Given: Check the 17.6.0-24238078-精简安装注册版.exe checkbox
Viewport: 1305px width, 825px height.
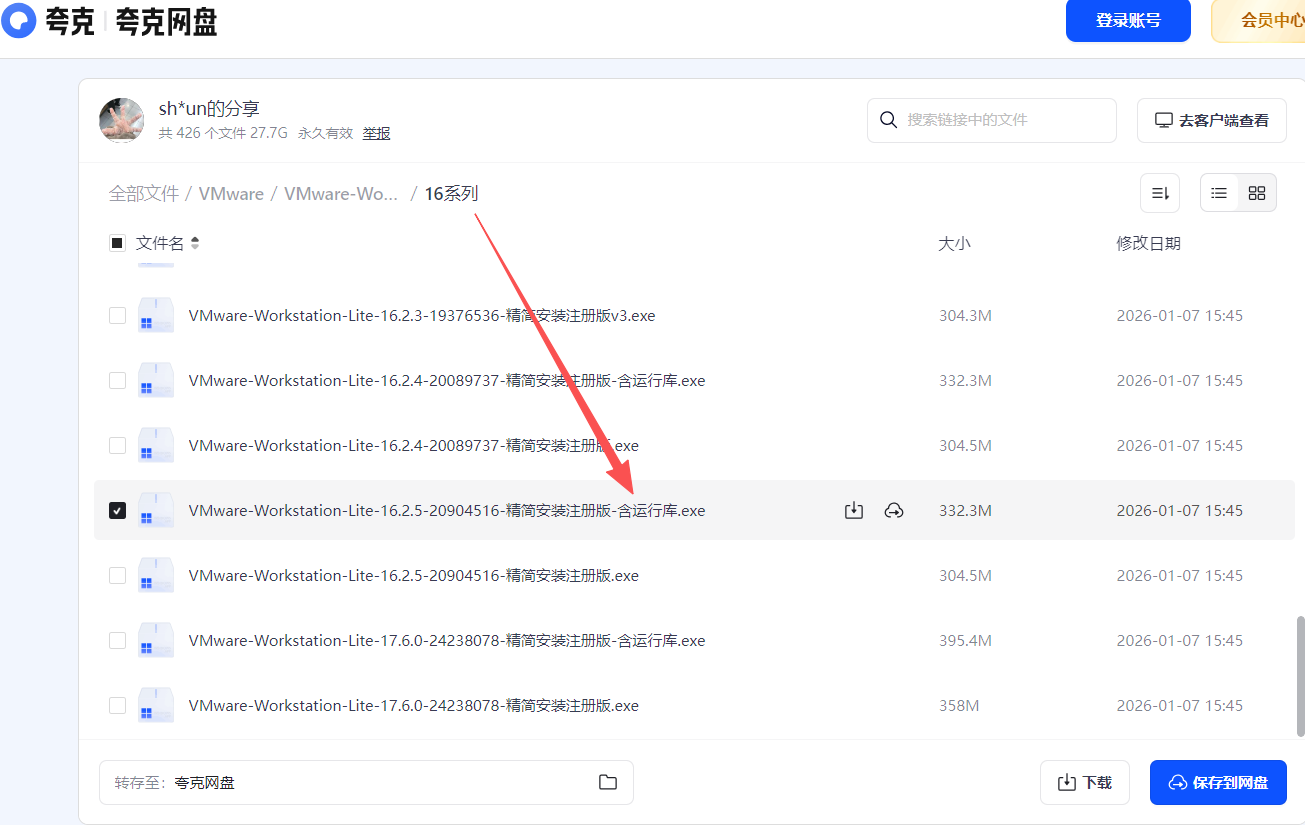Looking at the screenshot, I should [x=117, y=705].
